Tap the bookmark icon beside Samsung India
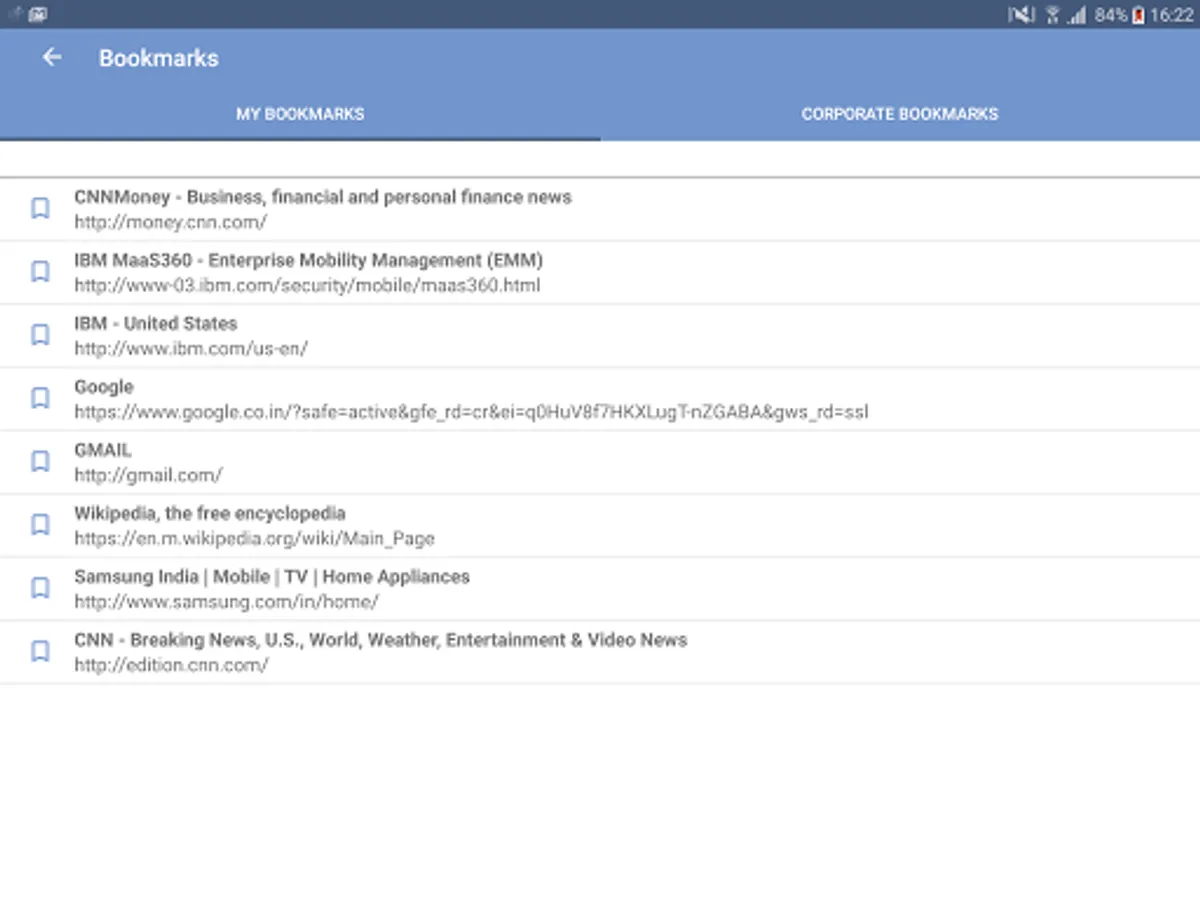The height and width of the screenshot is (900, 1200). point(40,588)
